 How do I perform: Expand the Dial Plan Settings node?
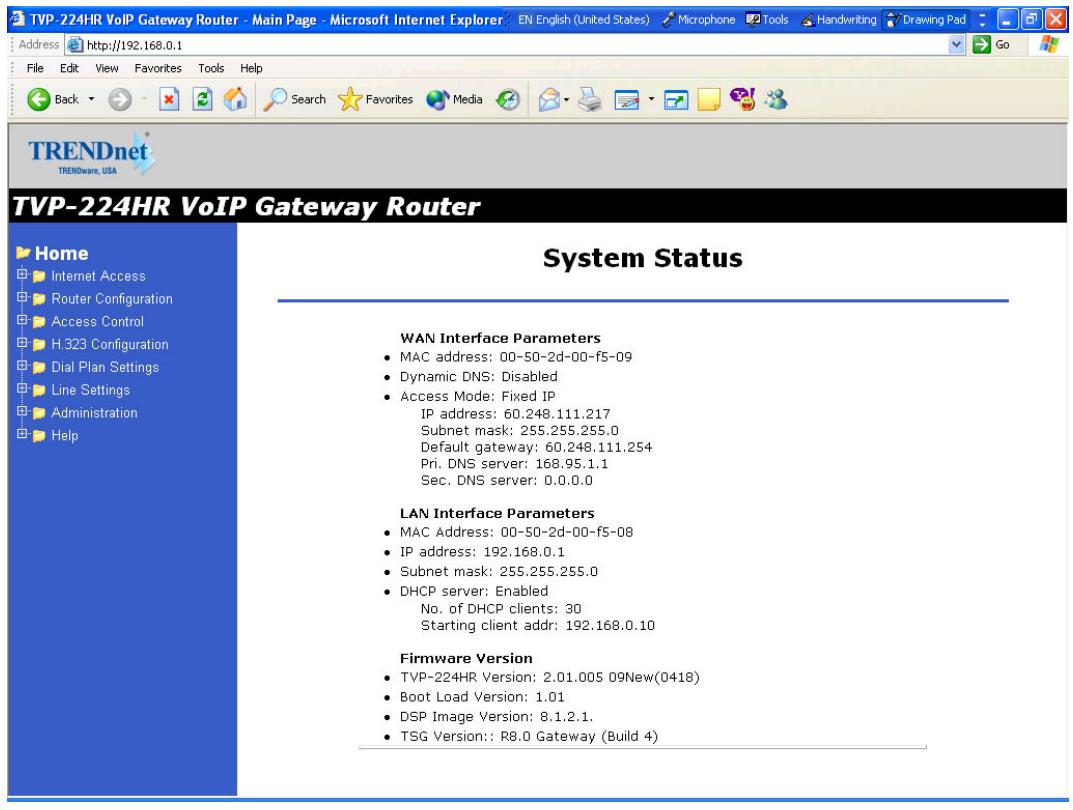click(x=22, y=366)
